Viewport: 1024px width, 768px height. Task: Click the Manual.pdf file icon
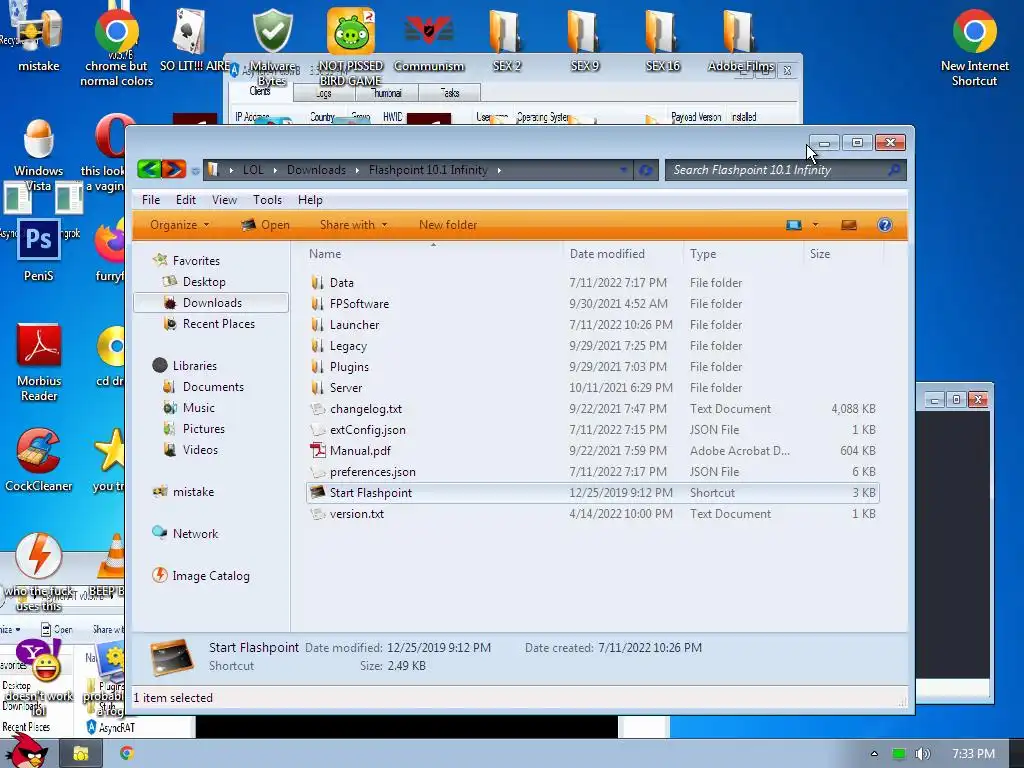point(317,451)
